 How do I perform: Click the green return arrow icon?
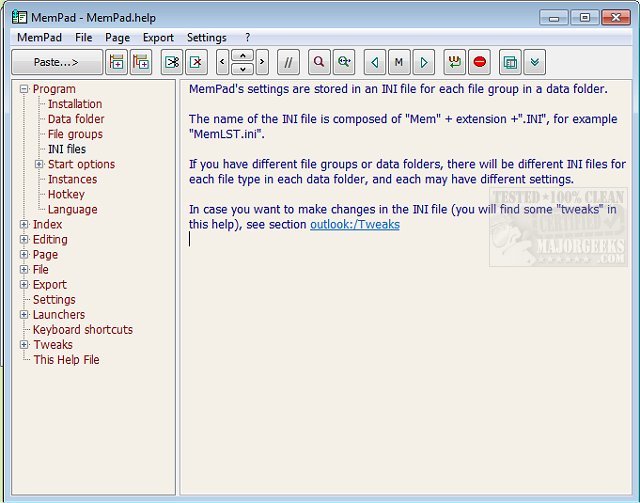click(x=454, y=62)
